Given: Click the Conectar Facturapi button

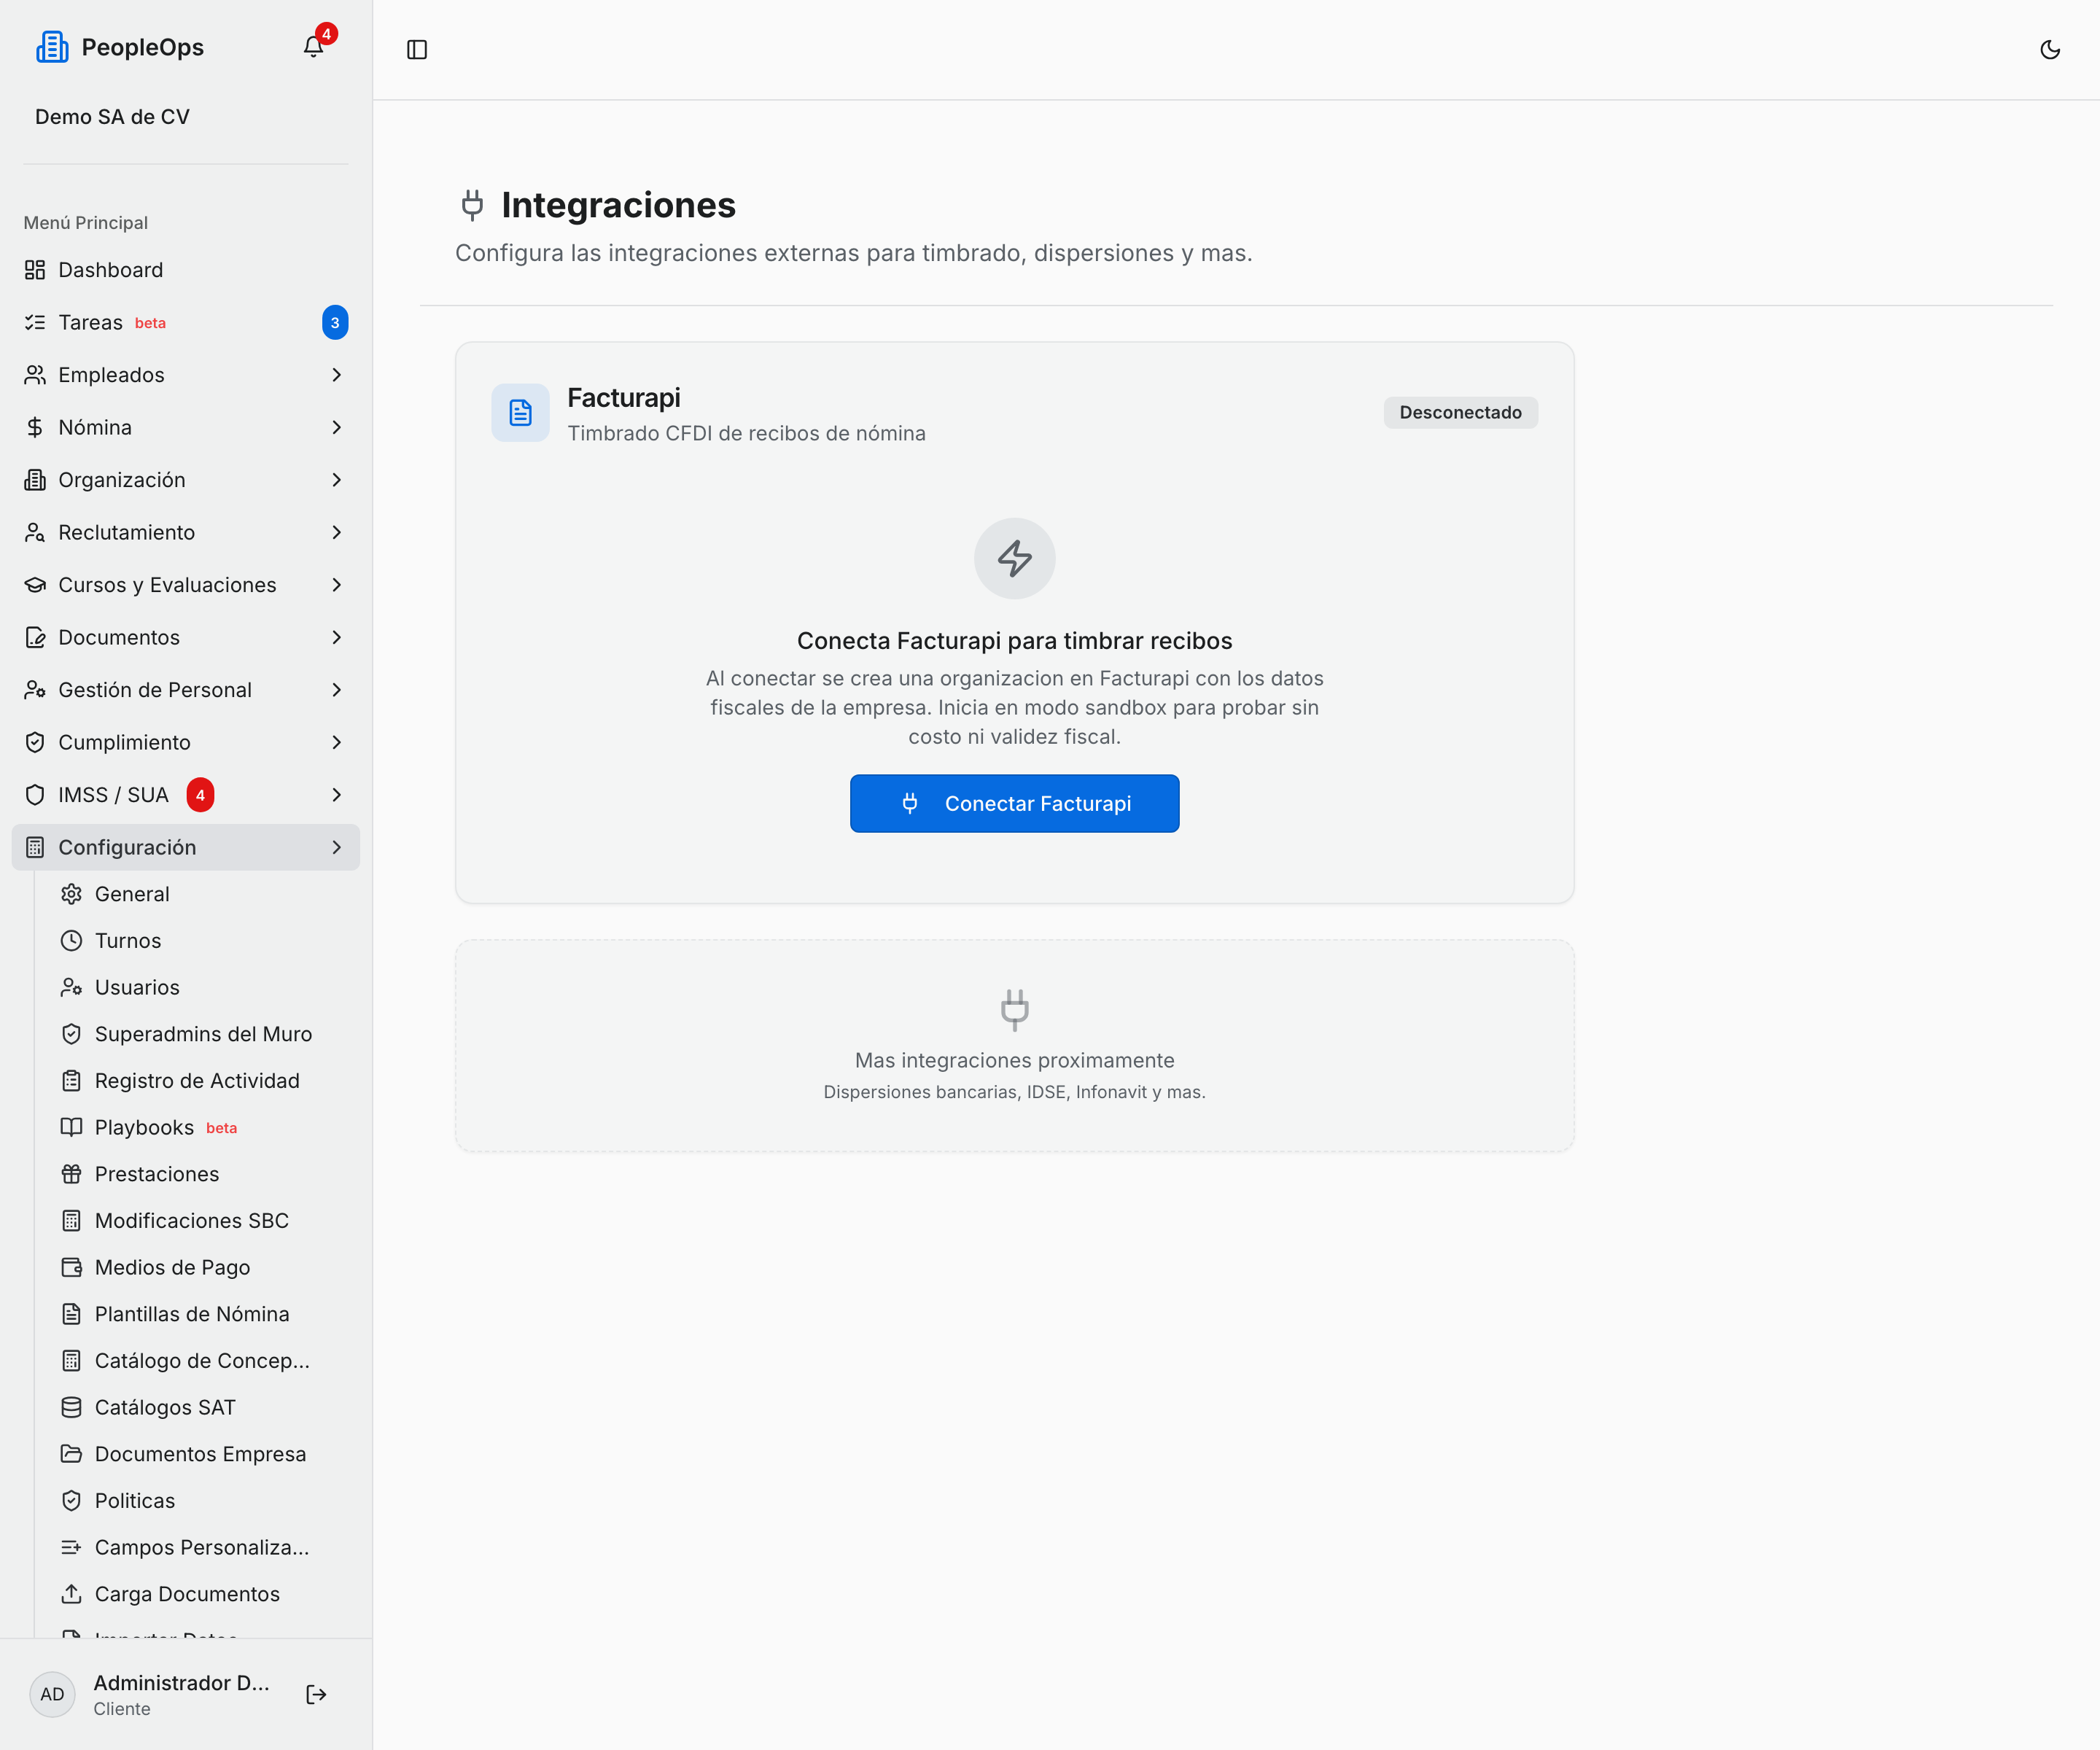Looking at the screenshot, I should 1014,803.
